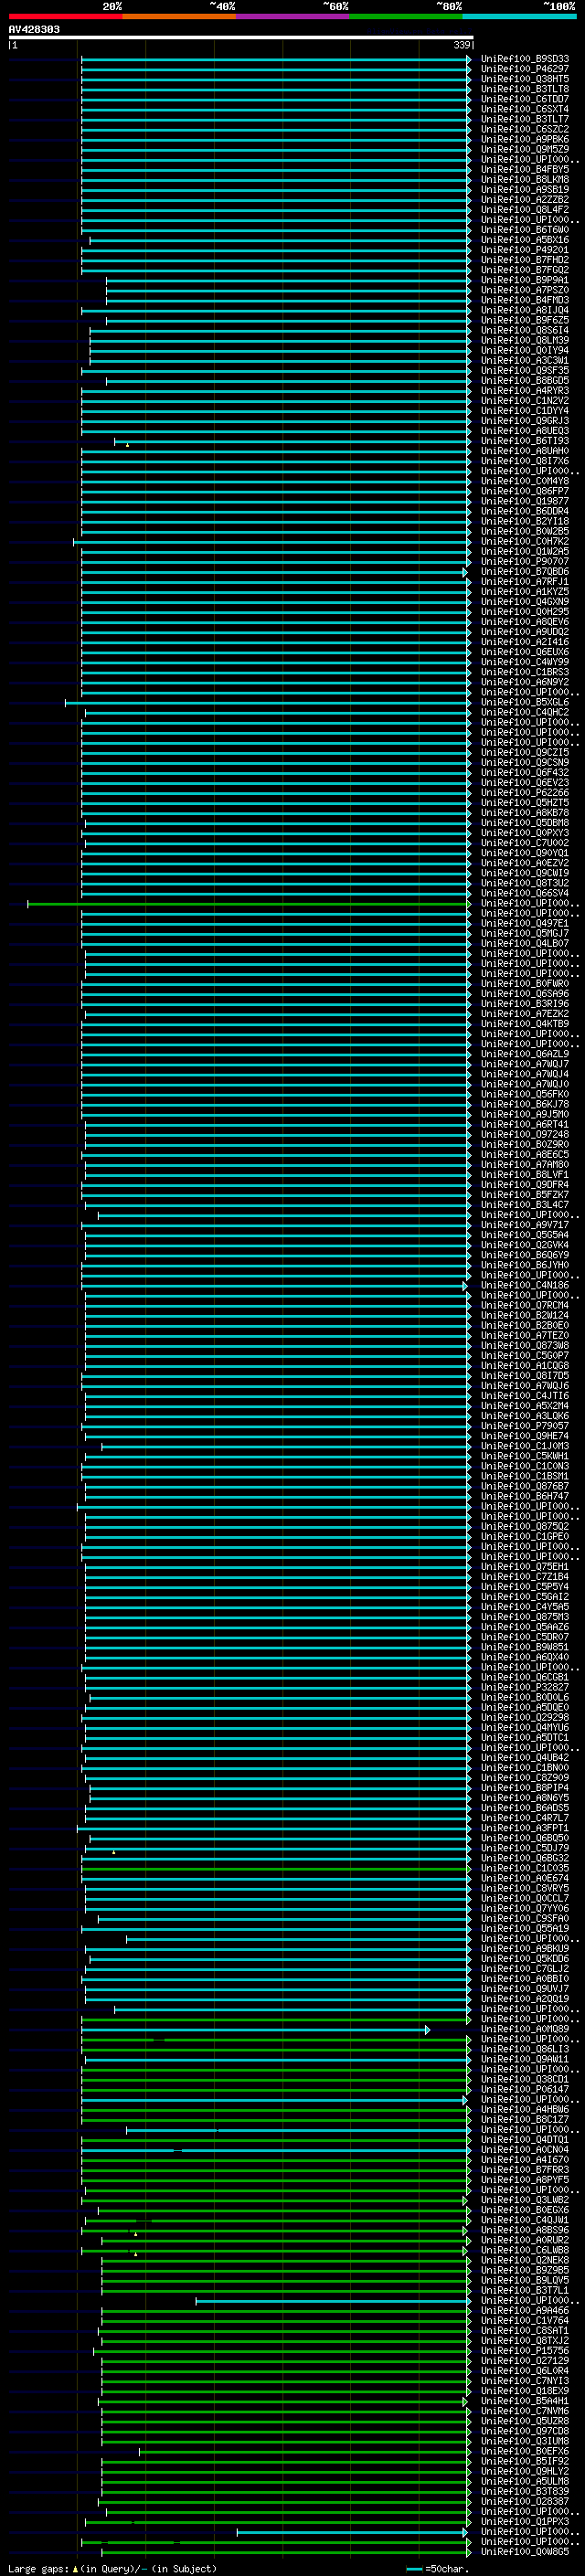Screen dimensions: 585x2576
Task: Click the UniRef100_B8C1Z7 label
Action: click(524, 2119)
